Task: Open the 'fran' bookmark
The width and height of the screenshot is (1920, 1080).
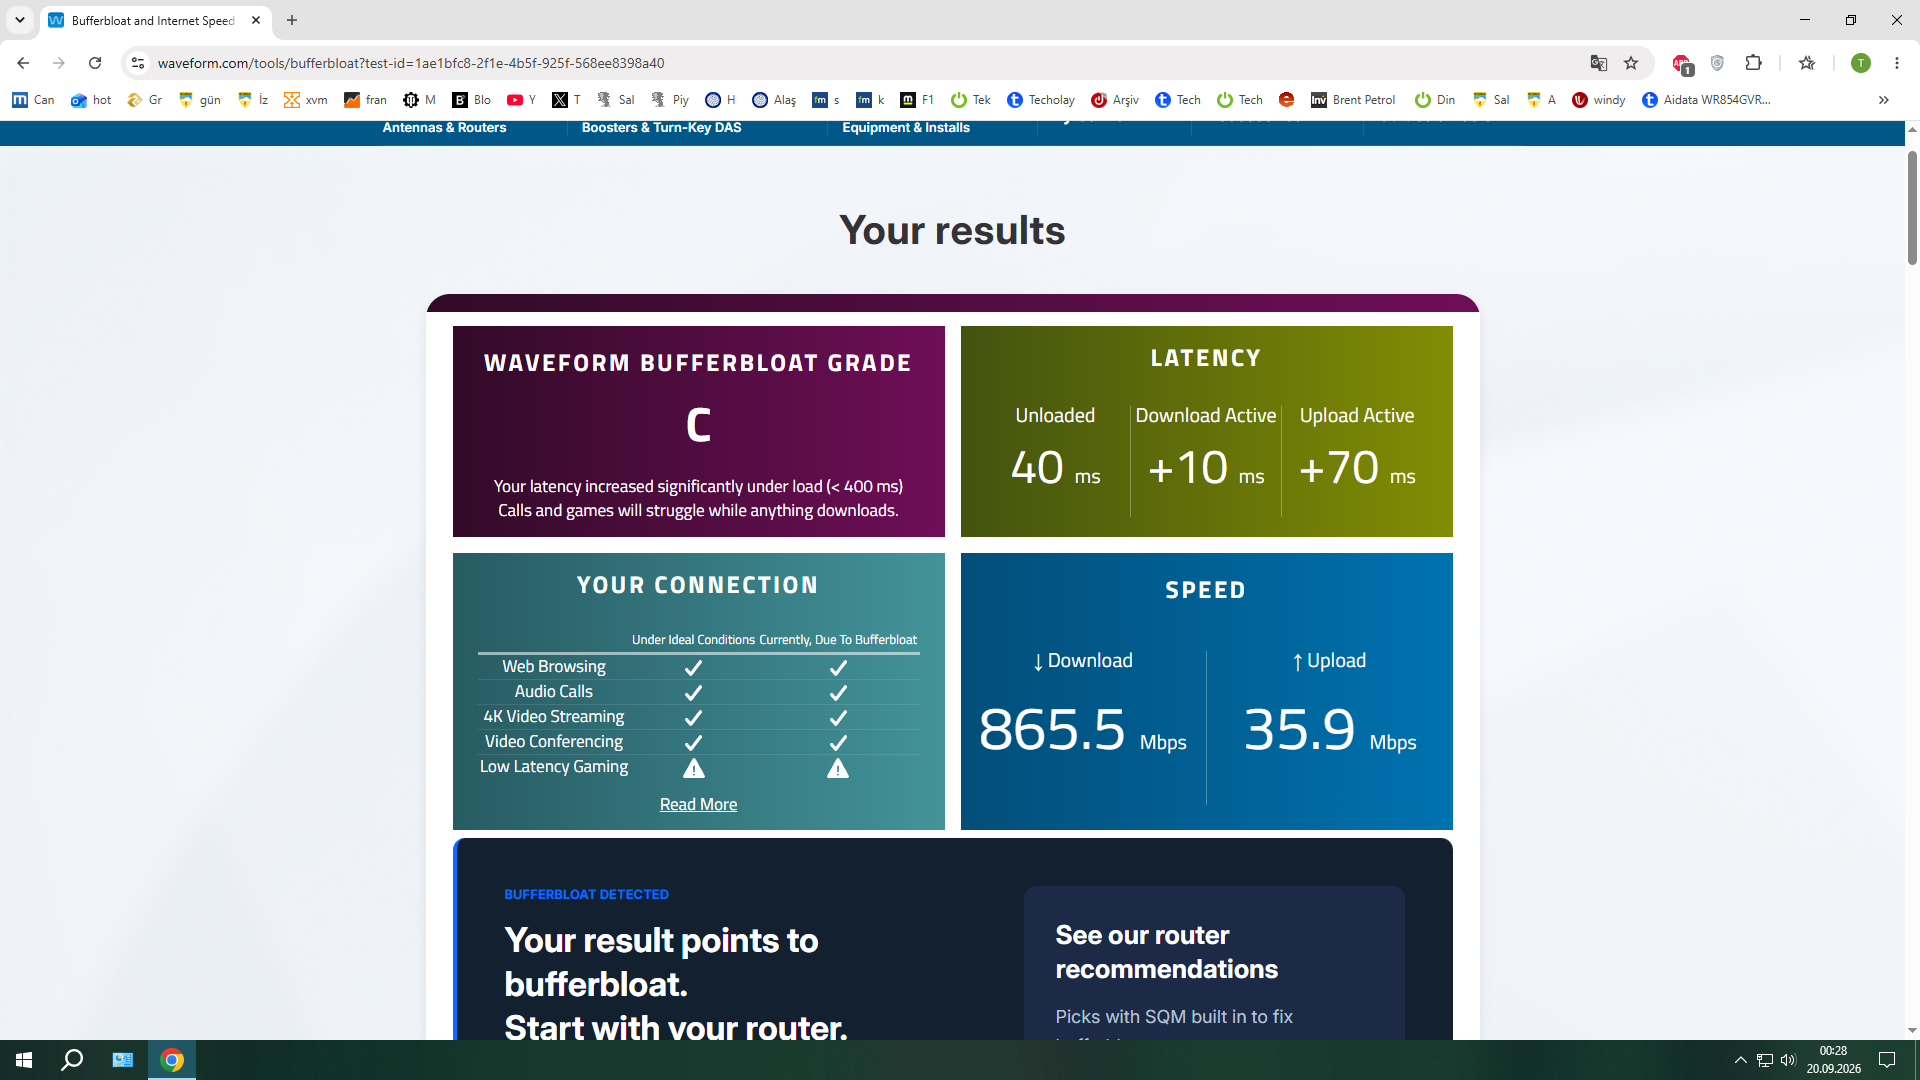Action: click(365, 100)
